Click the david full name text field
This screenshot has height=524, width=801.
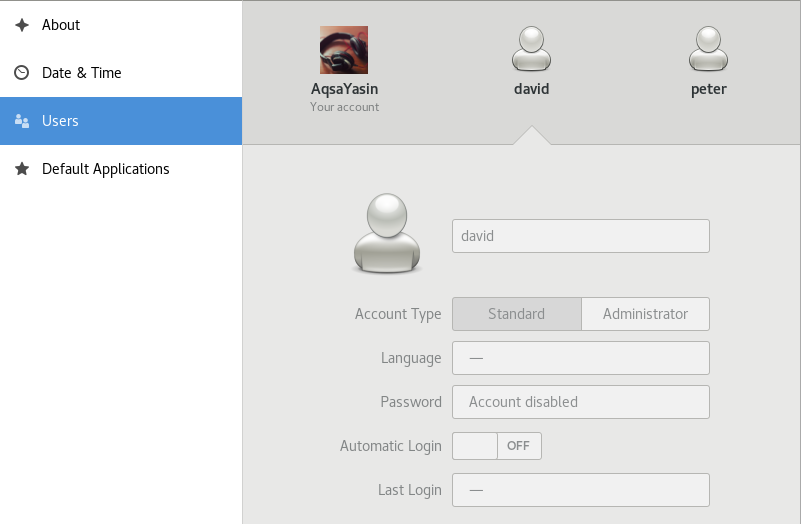(x=580, y=236)
